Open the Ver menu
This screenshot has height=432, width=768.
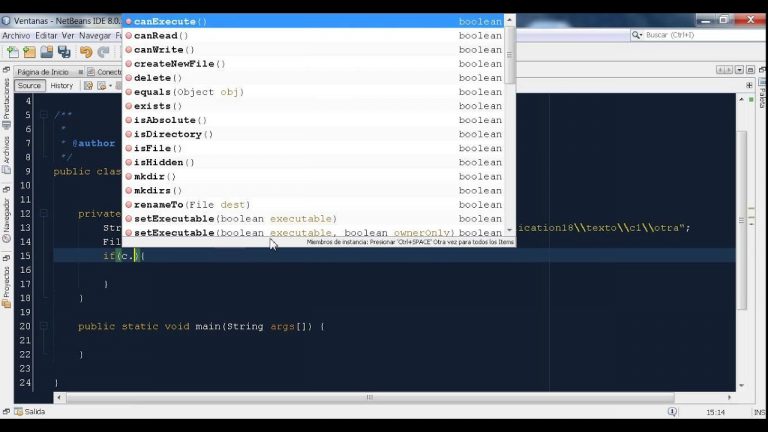click(68, 35)
